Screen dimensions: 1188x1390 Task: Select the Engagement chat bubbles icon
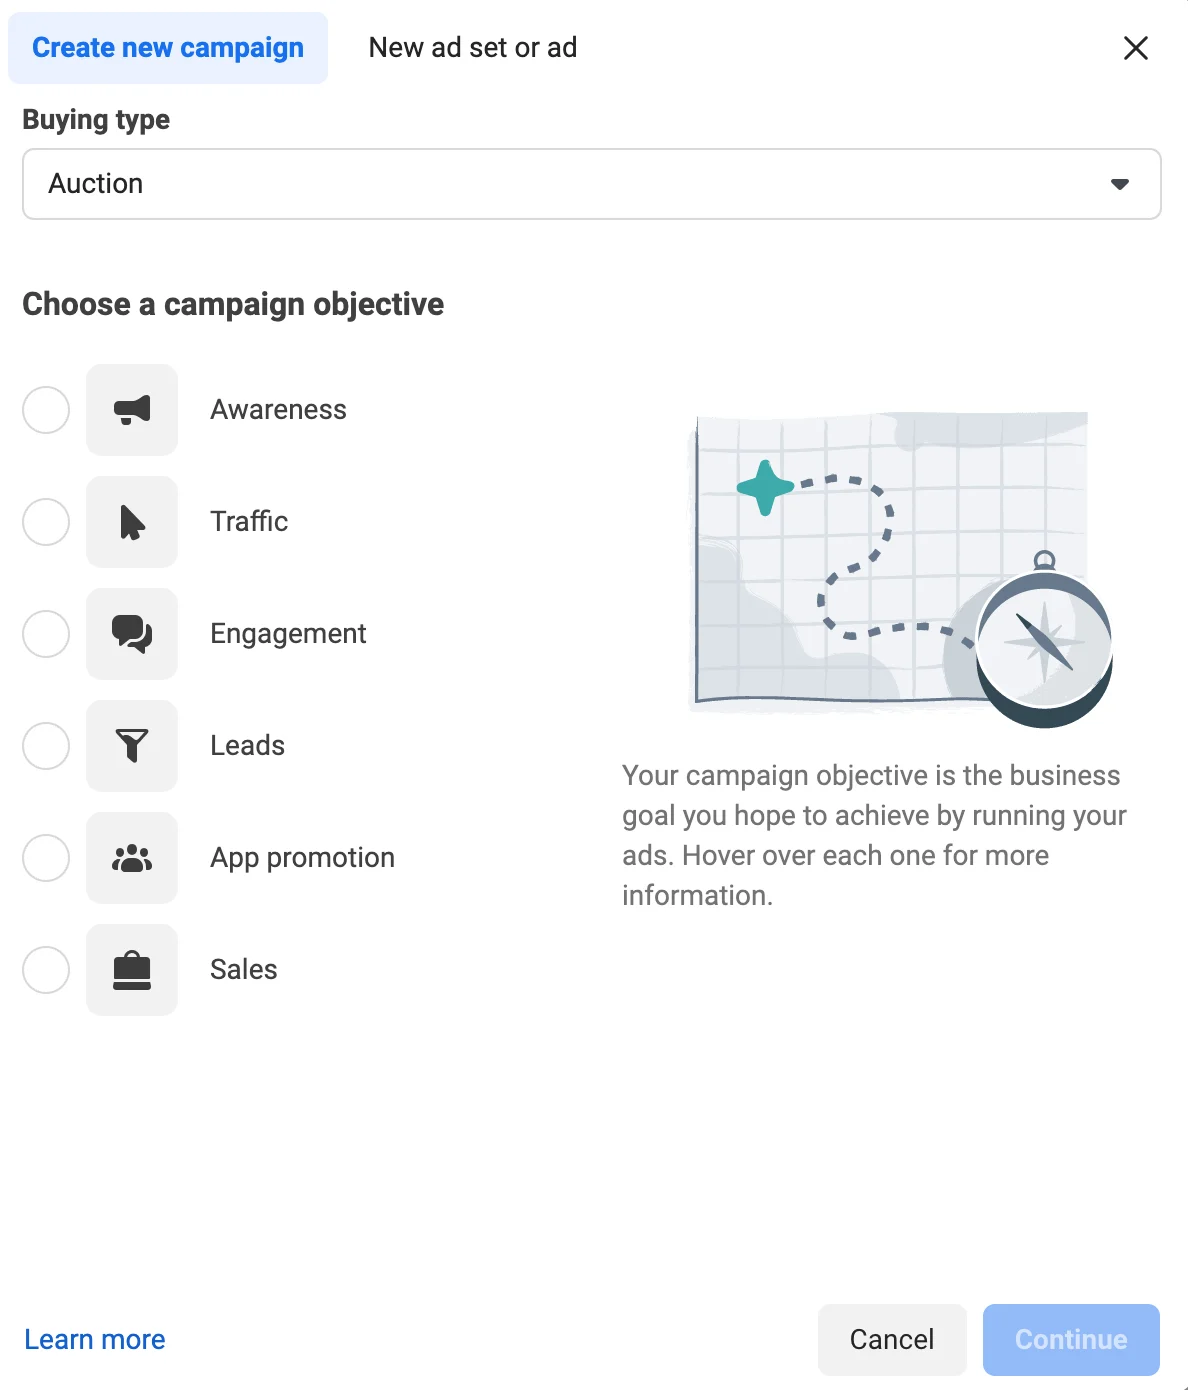(132, 633)
